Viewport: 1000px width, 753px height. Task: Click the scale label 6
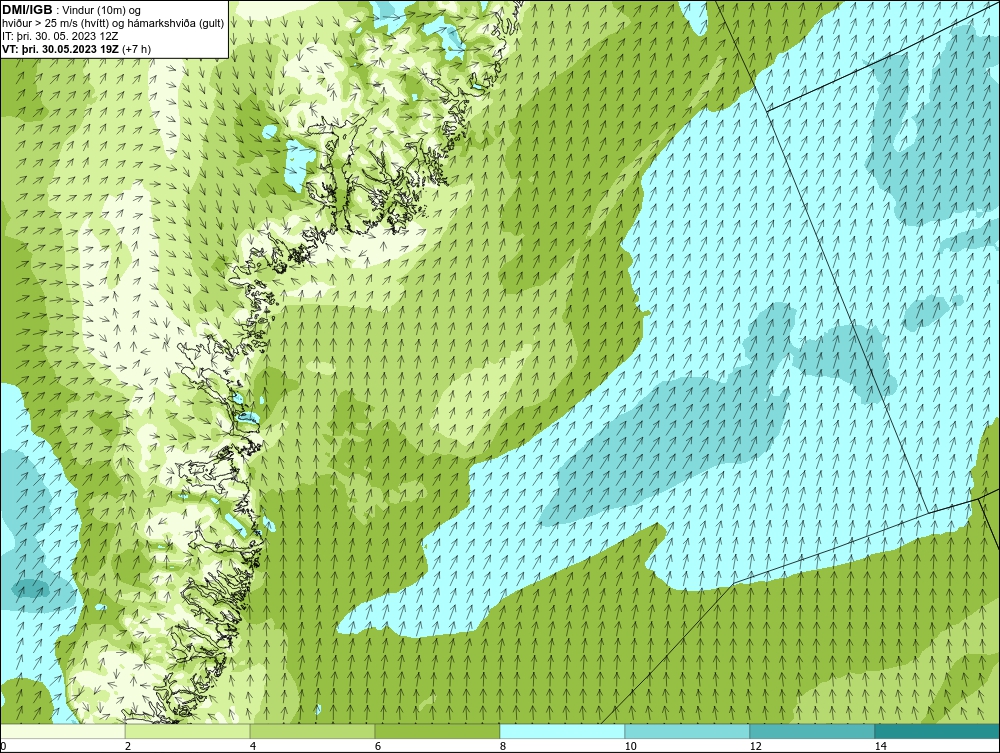click(x=378, y=746)
